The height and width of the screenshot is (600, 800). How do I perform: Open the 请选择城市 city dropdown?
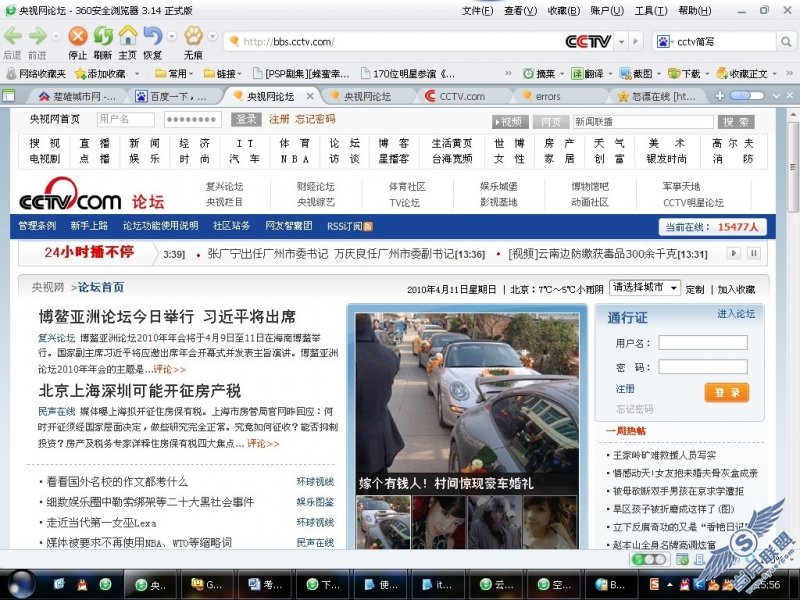(x=645, y=288)
